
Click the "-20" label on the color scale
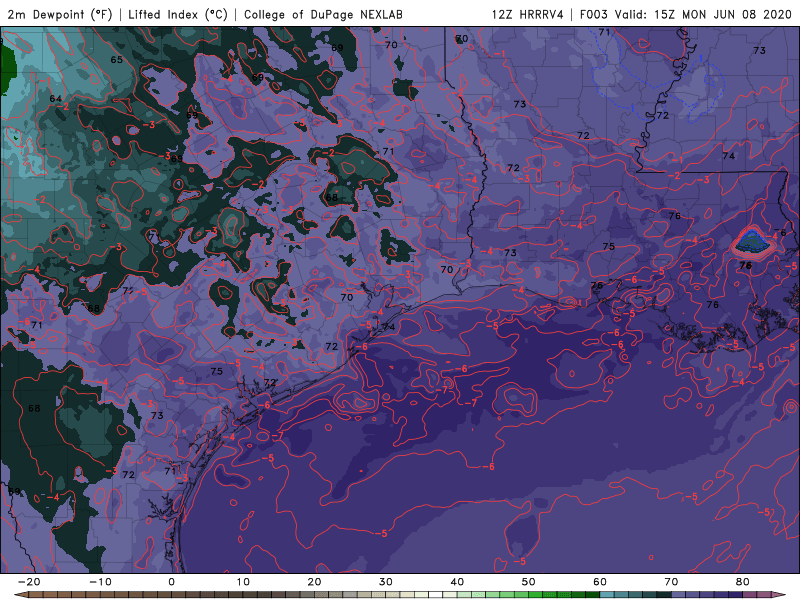coord(29,582)
